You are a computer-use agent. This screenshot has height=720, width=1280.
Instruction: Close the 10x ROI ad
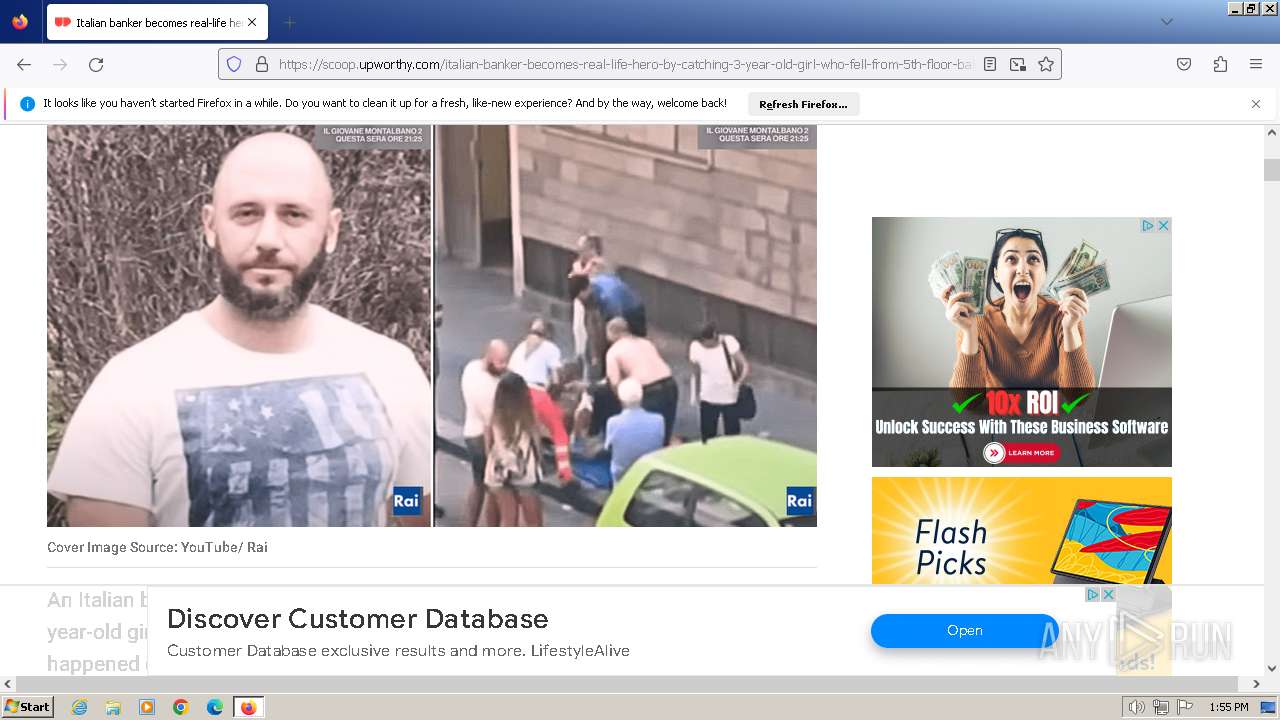[1163, 226]
